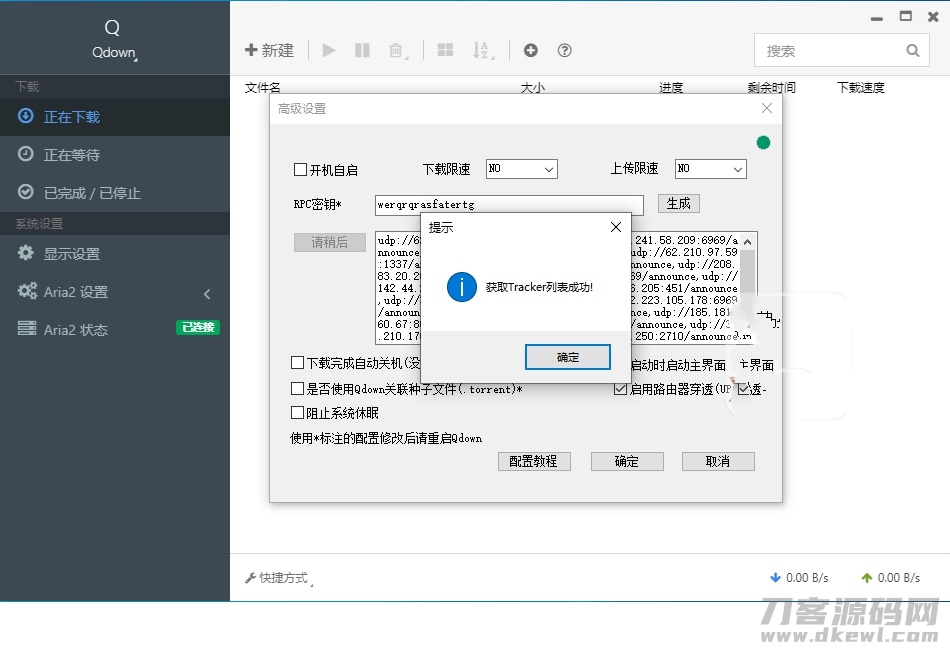Close the 提示 popup with X
This screenshot has height=648, width=950.
pyautogui.click(x=616, y=227)
